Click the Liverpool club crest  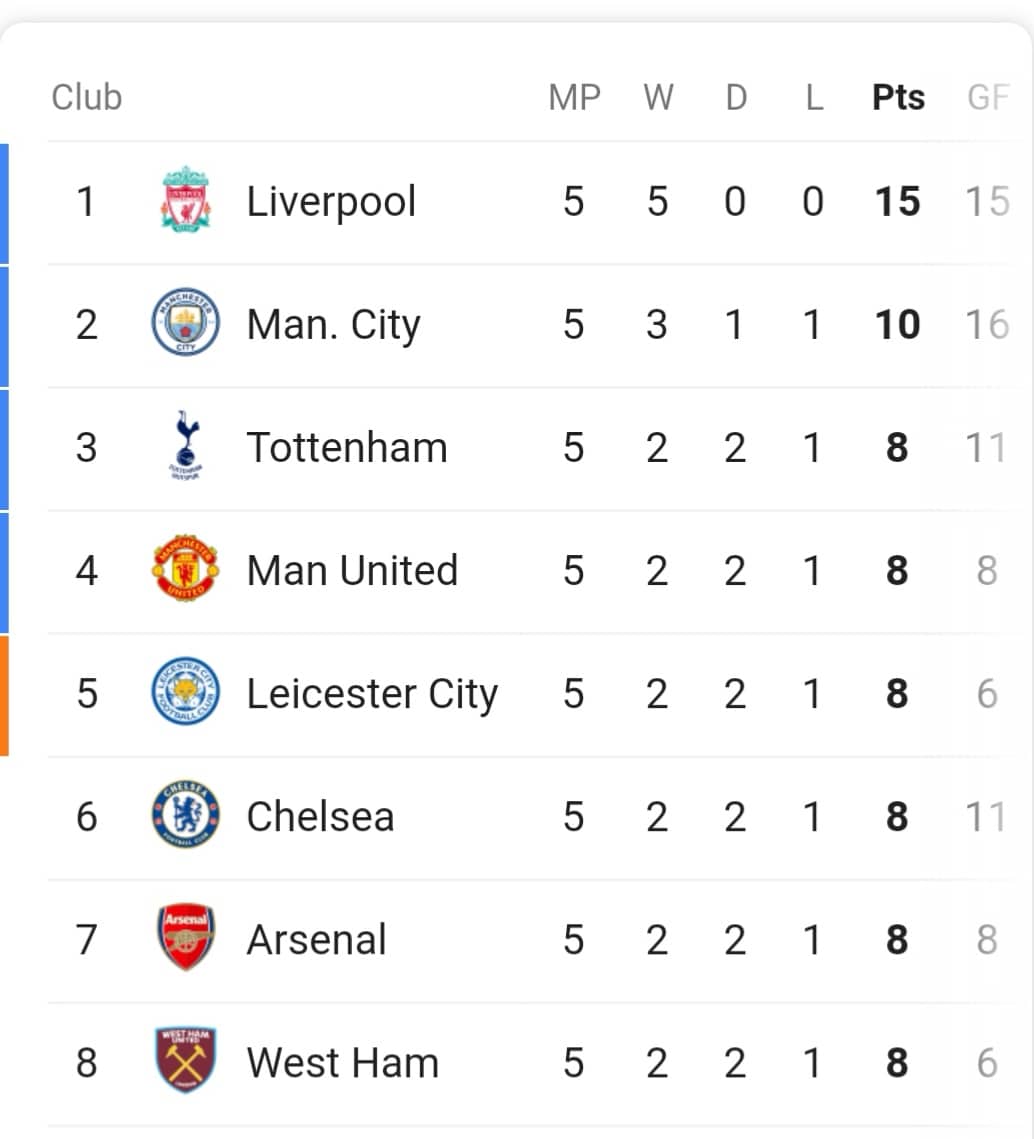tap(186, 200)
